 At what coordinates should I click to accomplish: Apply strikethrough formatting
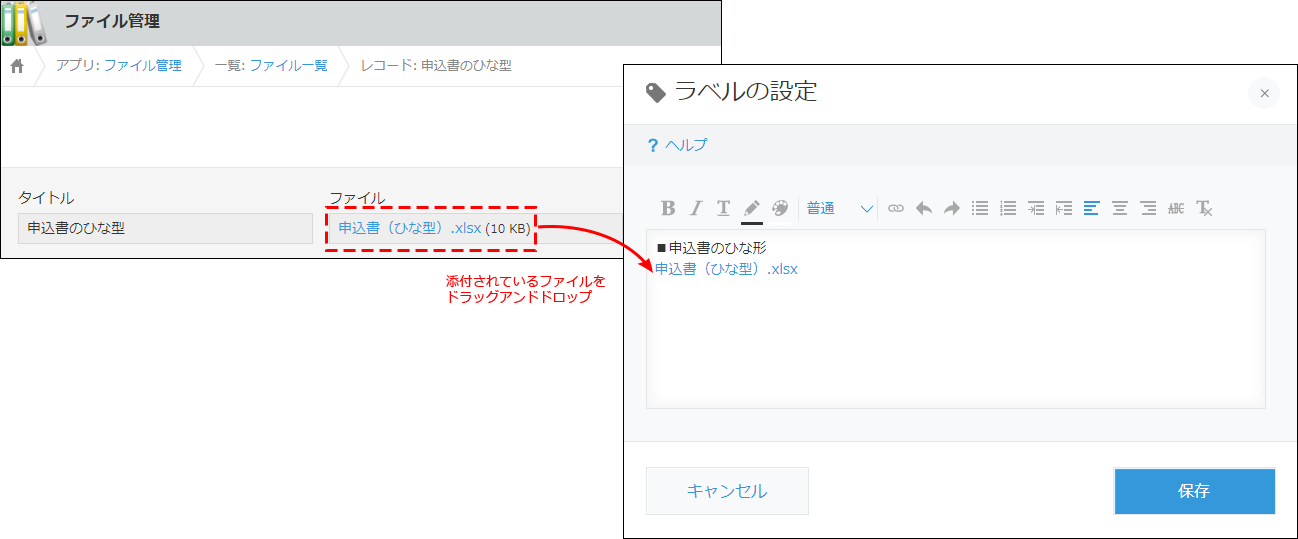[1176, 208]
